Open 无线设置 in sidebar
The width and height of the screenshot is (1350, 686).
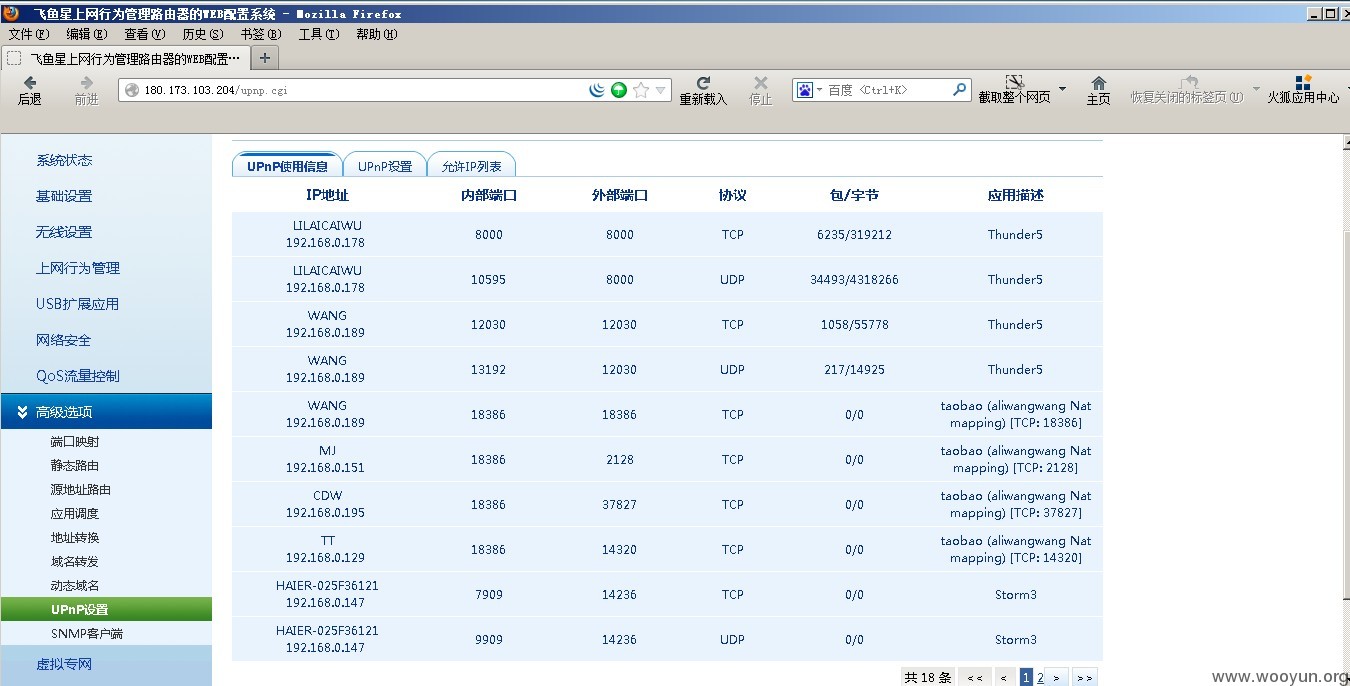tap(64, 232)
